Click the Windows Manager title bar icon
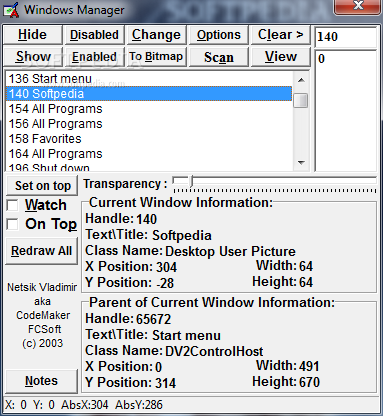 pos(11,10)
